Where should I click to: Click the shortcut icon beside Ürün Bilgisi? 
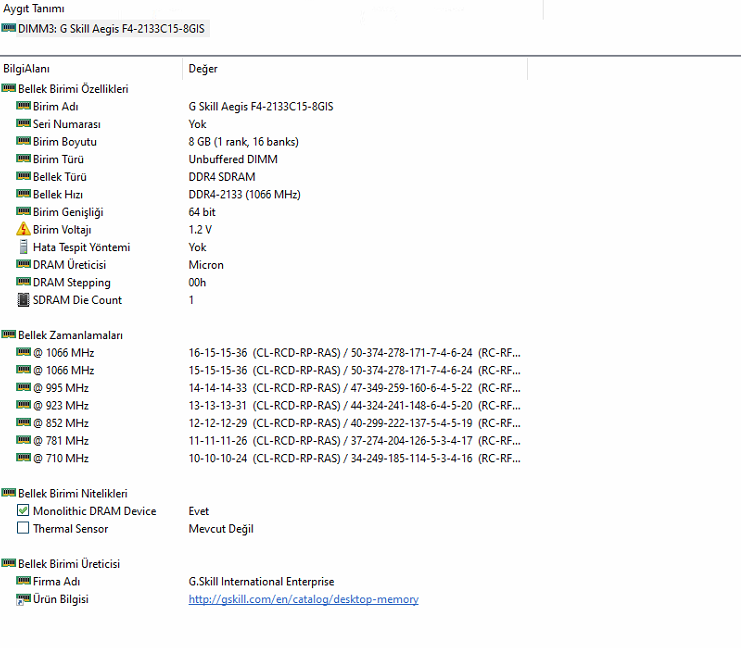click(23, 599)
